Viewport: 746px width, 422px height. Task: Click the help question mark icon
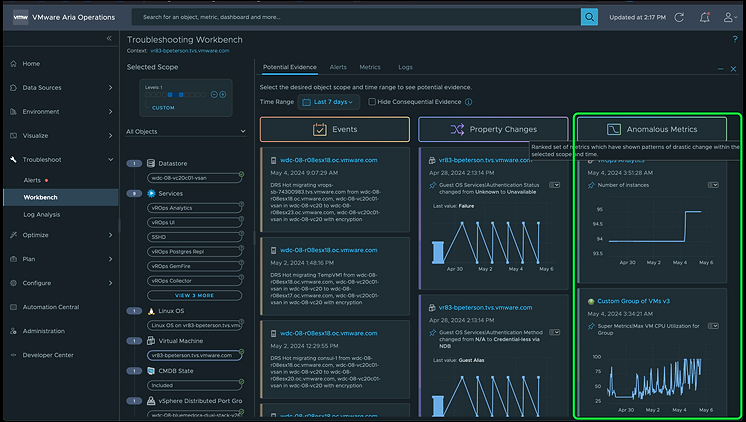coord(734,38)
